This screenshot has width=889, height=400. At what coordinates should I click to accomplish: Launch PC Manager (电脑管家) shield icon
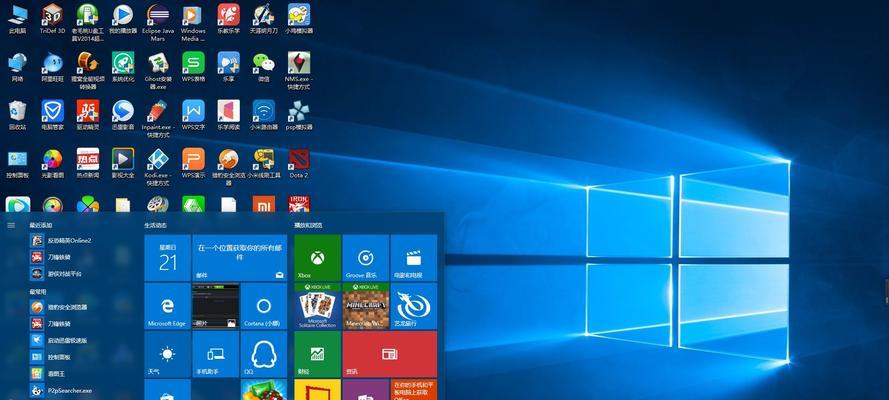point(52,115)
